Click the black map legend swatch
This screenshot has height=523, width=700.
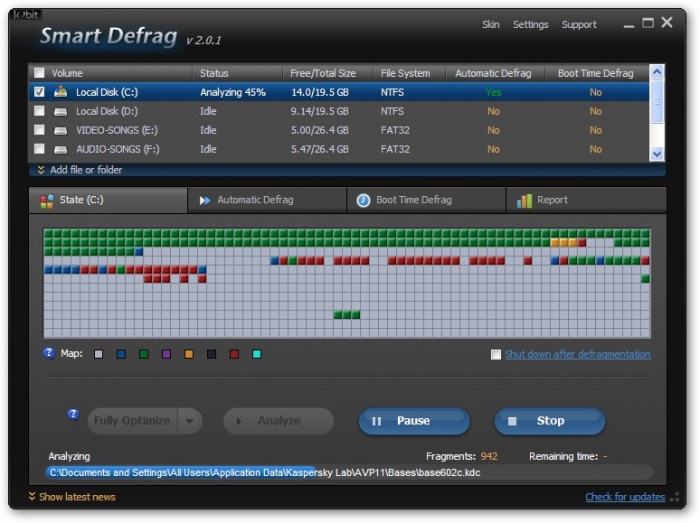(212, 354)
